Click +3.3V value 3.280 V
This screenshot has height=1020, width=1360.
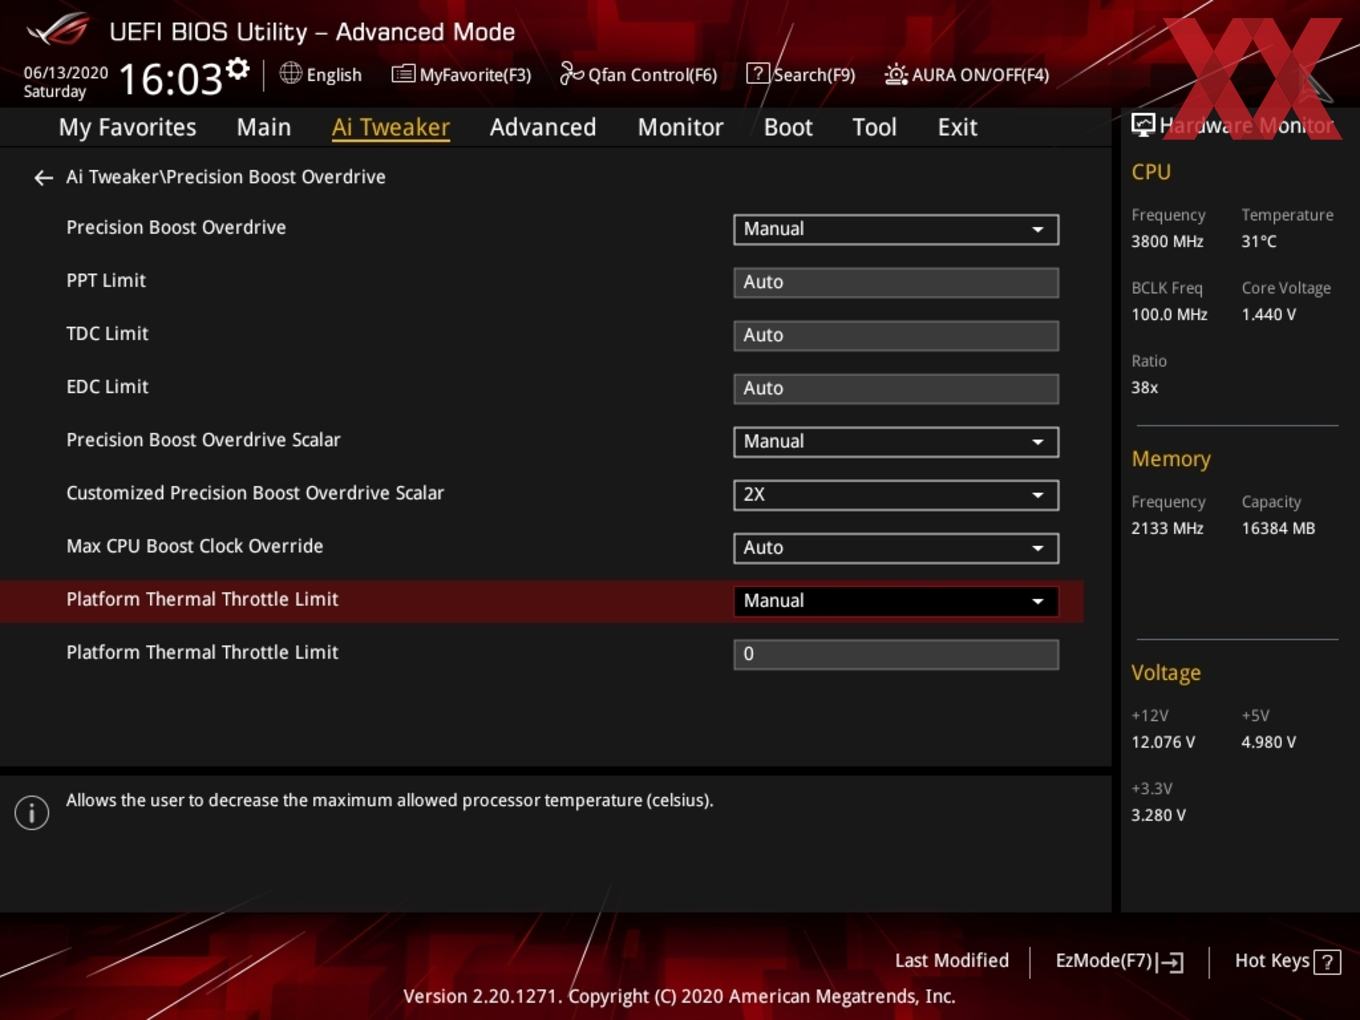[1158, 816]
